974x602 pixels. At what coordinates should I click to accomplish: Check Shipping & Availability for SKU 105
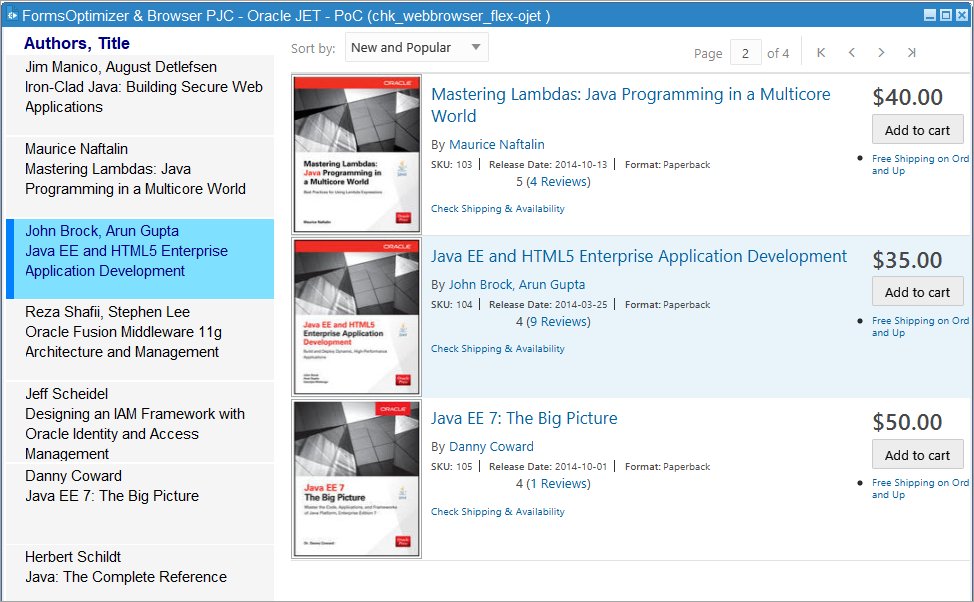(498, 511)
